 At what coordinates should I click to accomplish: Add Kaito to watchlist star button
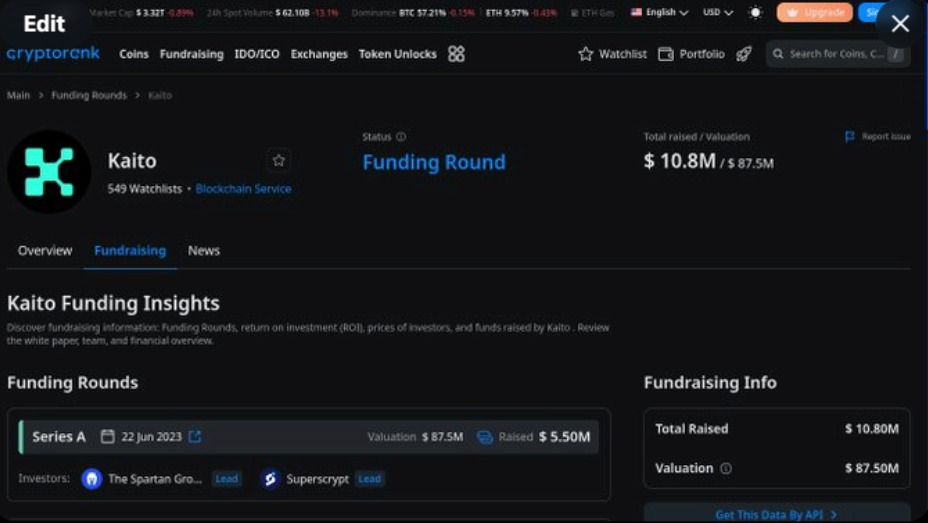[279, 160]
